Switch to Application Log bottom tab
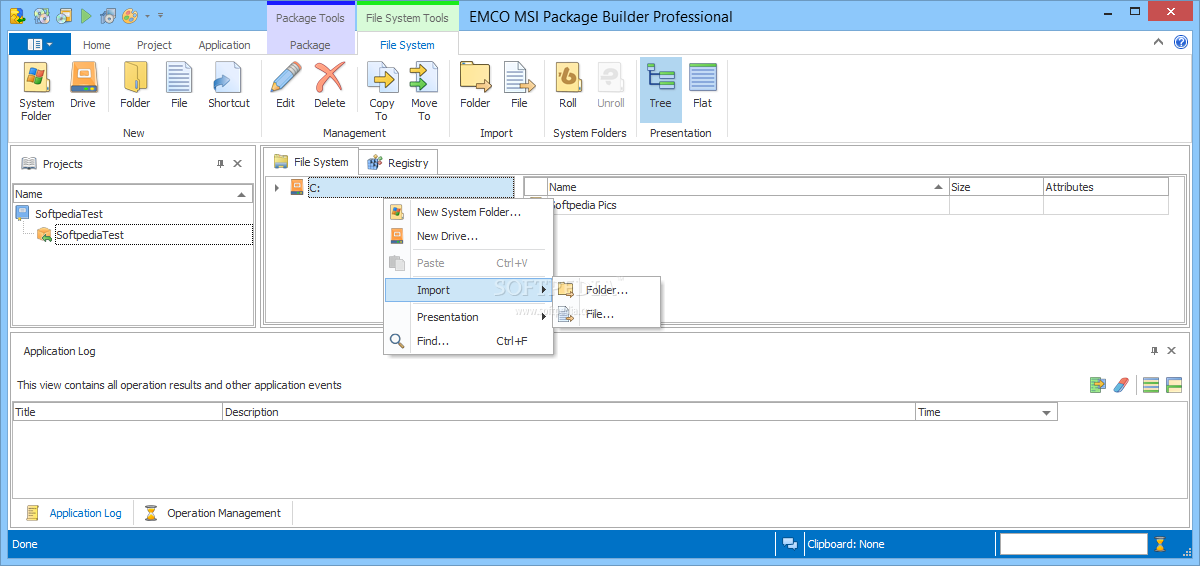Screen dimensions: 1200x566 point(74,513)
